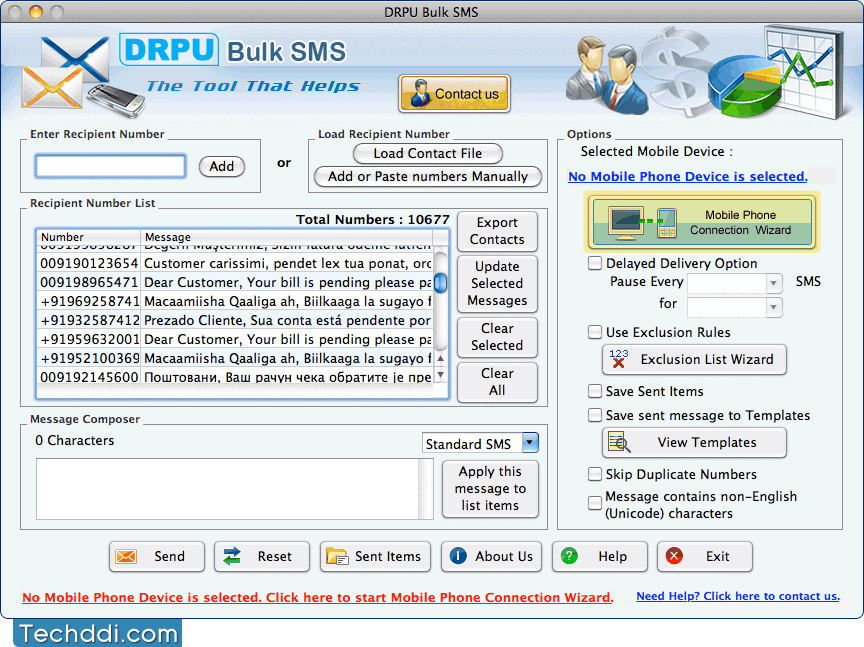The image size is (864, 647).
Task: Click the Number column header
Action: [x=89, y=237]
